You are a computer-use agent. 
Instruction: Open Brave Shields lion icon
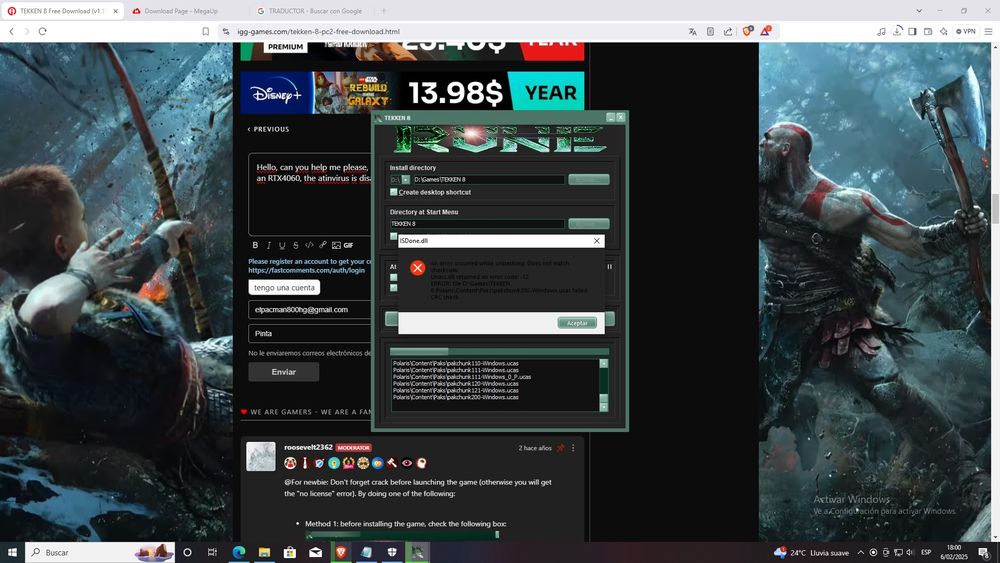(747, 31)
